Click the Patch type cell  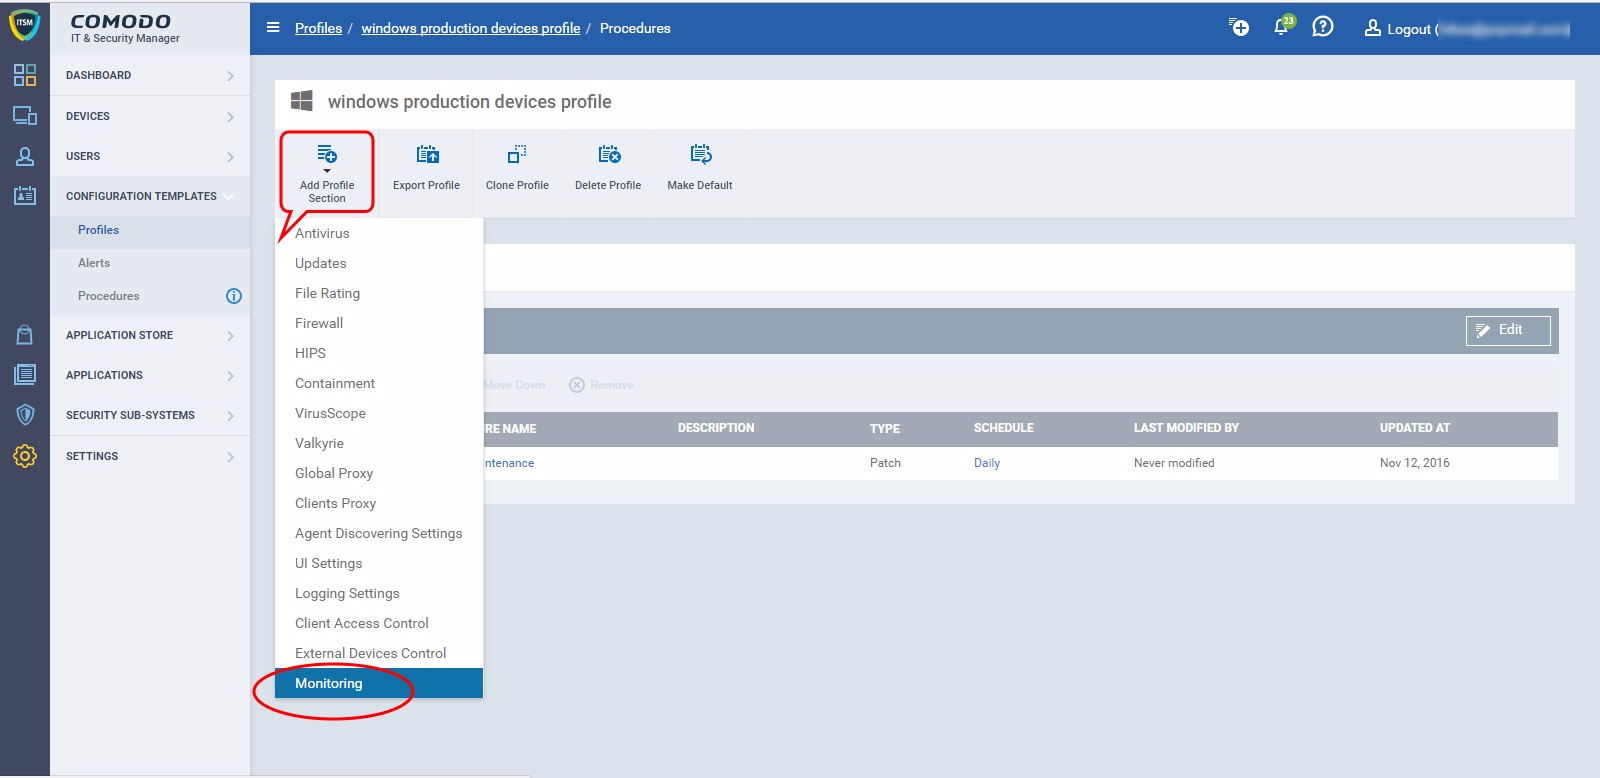click(885, 463)
